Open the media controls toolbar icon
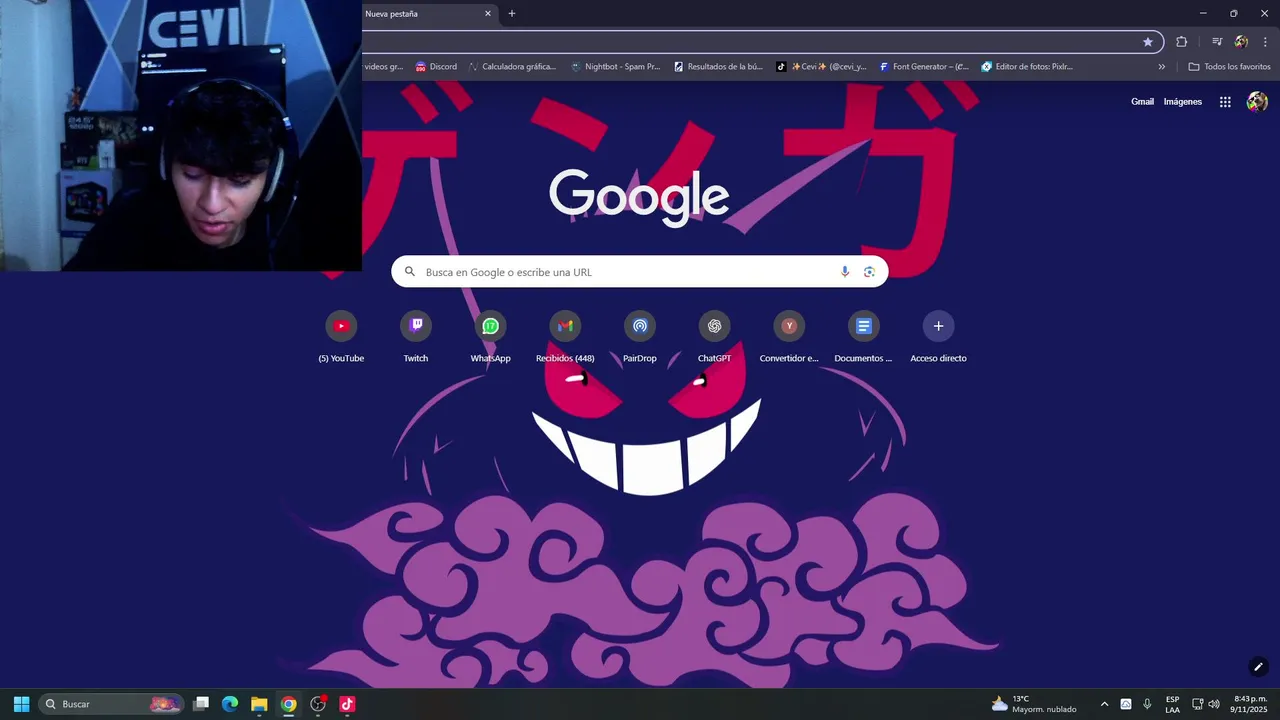The height and width of the screenshot is (720, 1280). pyautogui.click(x=1217, y=42)
